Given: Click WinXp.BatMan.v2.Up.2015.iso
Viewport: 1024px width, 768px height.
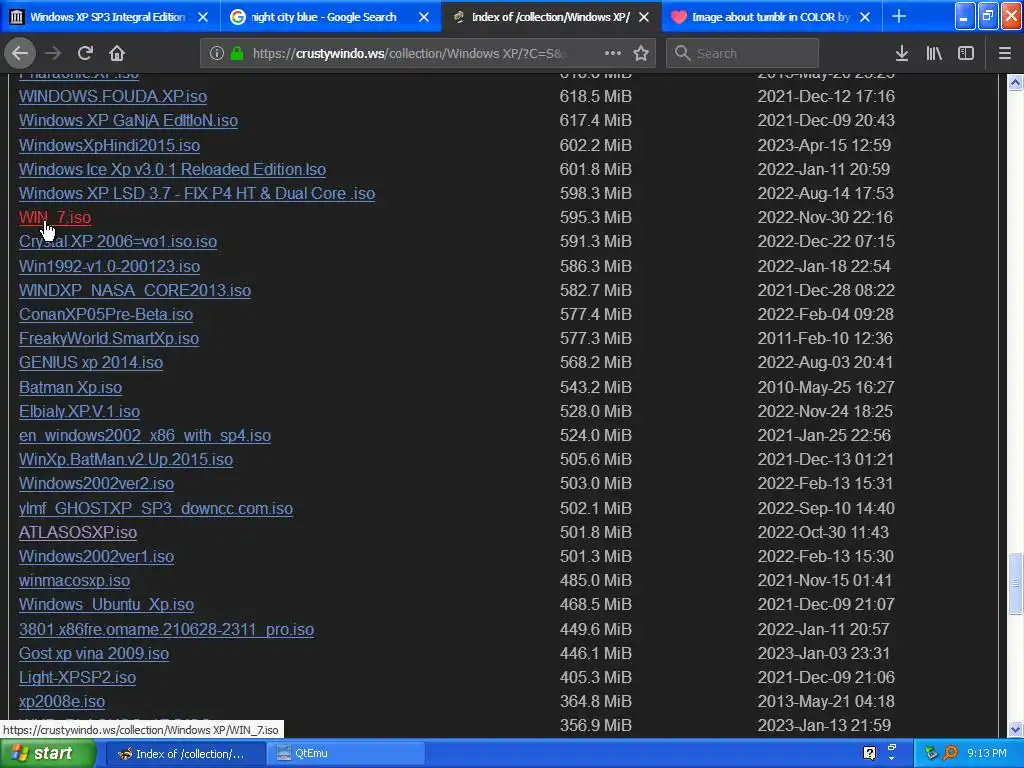Looking at the screenshot, I should [126, 460].
